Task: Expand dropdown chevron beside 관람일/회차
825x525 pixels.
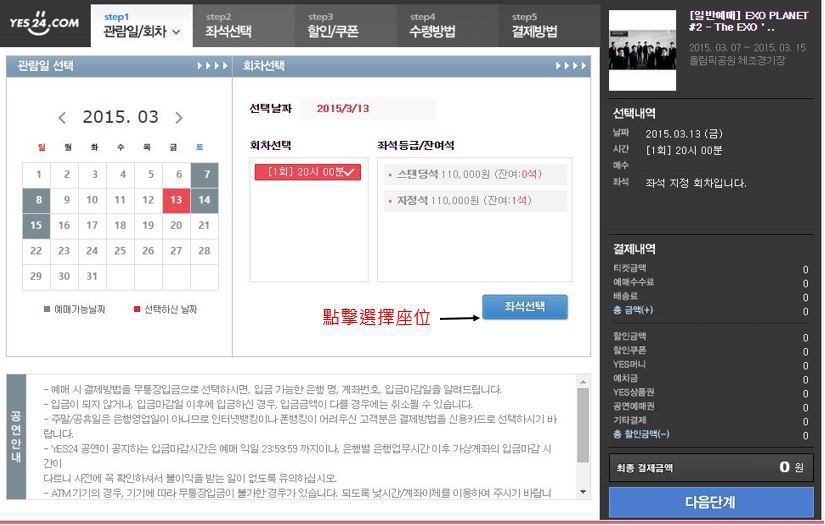Action: point(176,32)
